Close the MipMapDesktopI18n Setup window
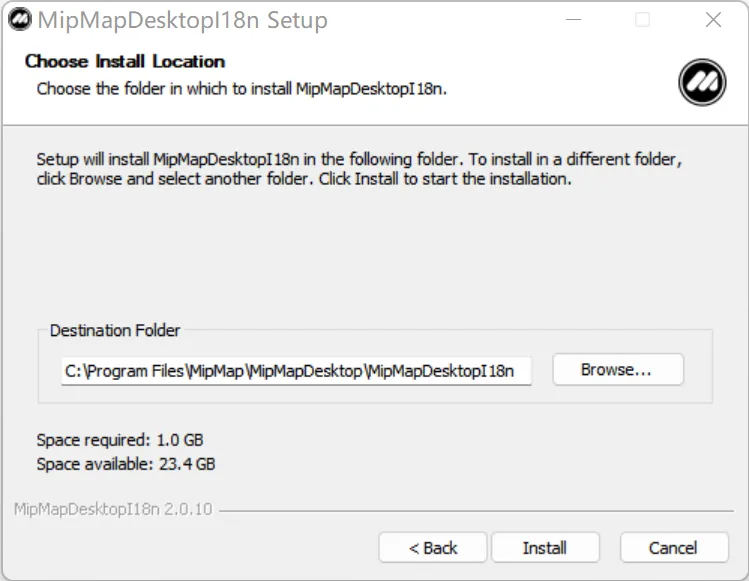Viewport: 749px width, 581px height. (x=713, y=20)
